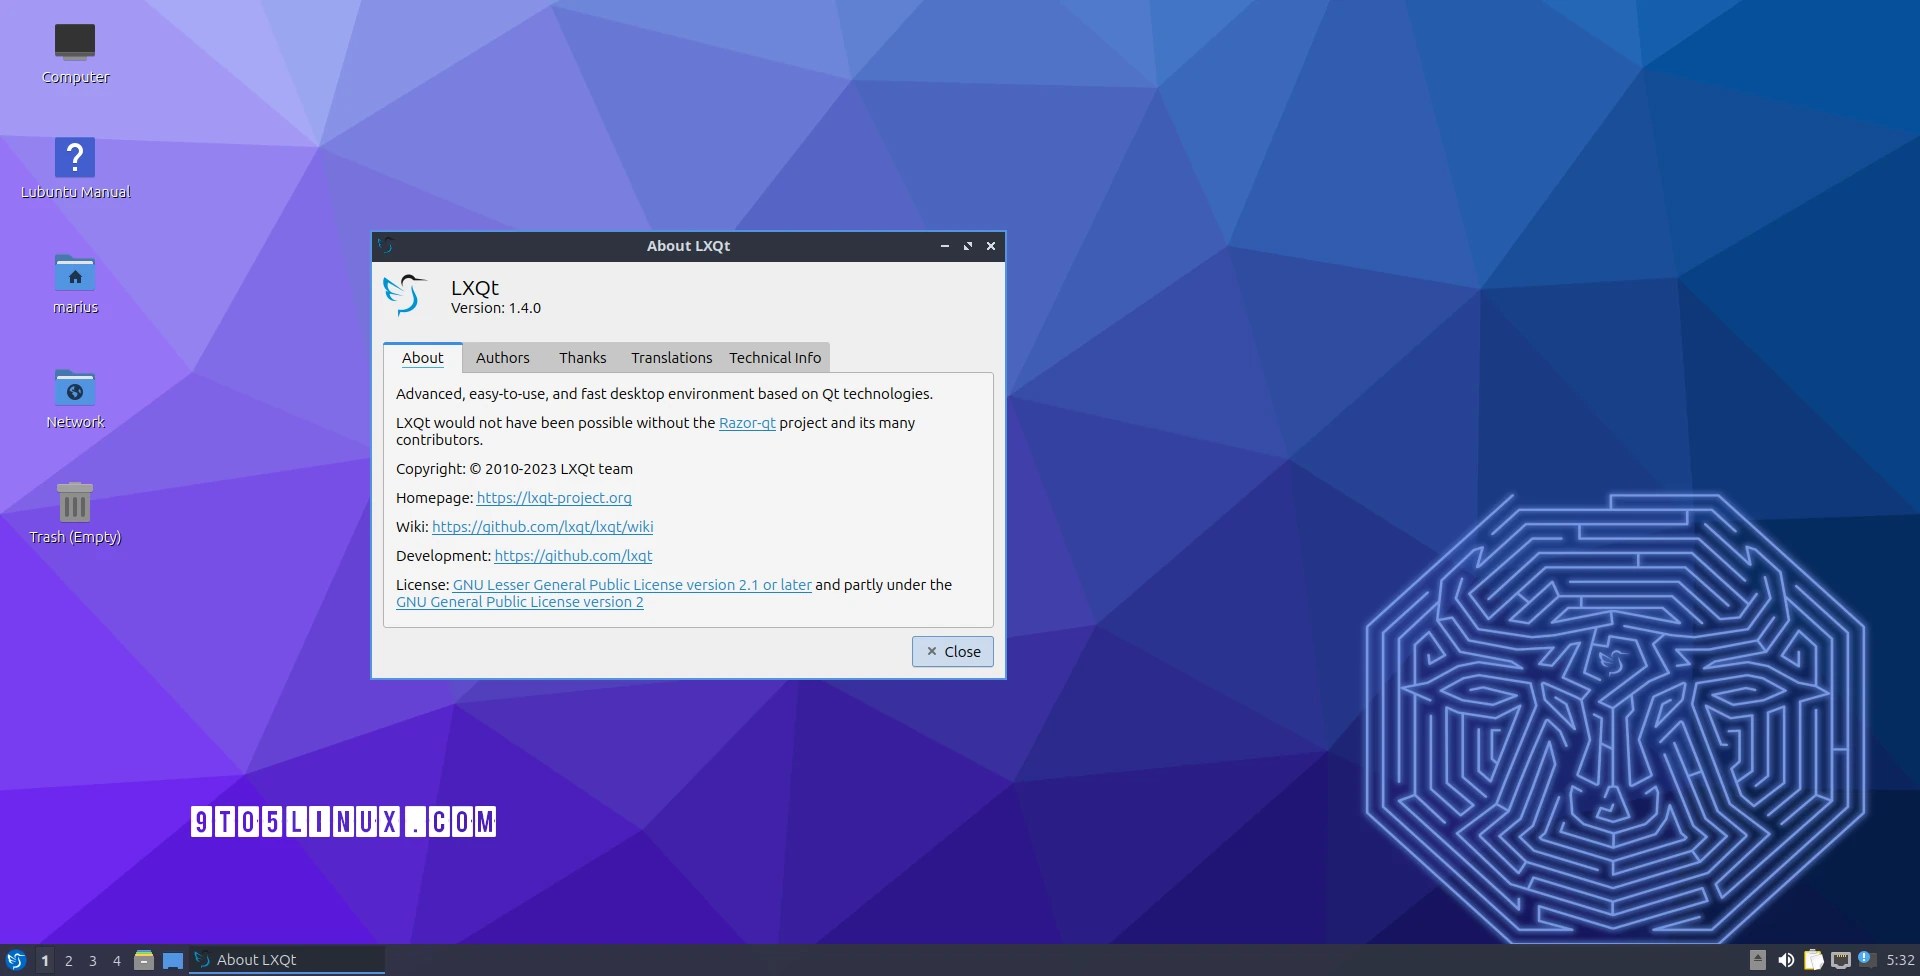Select the Computer desktop icon
The image size is (1920, 976).
pos(75,54)
